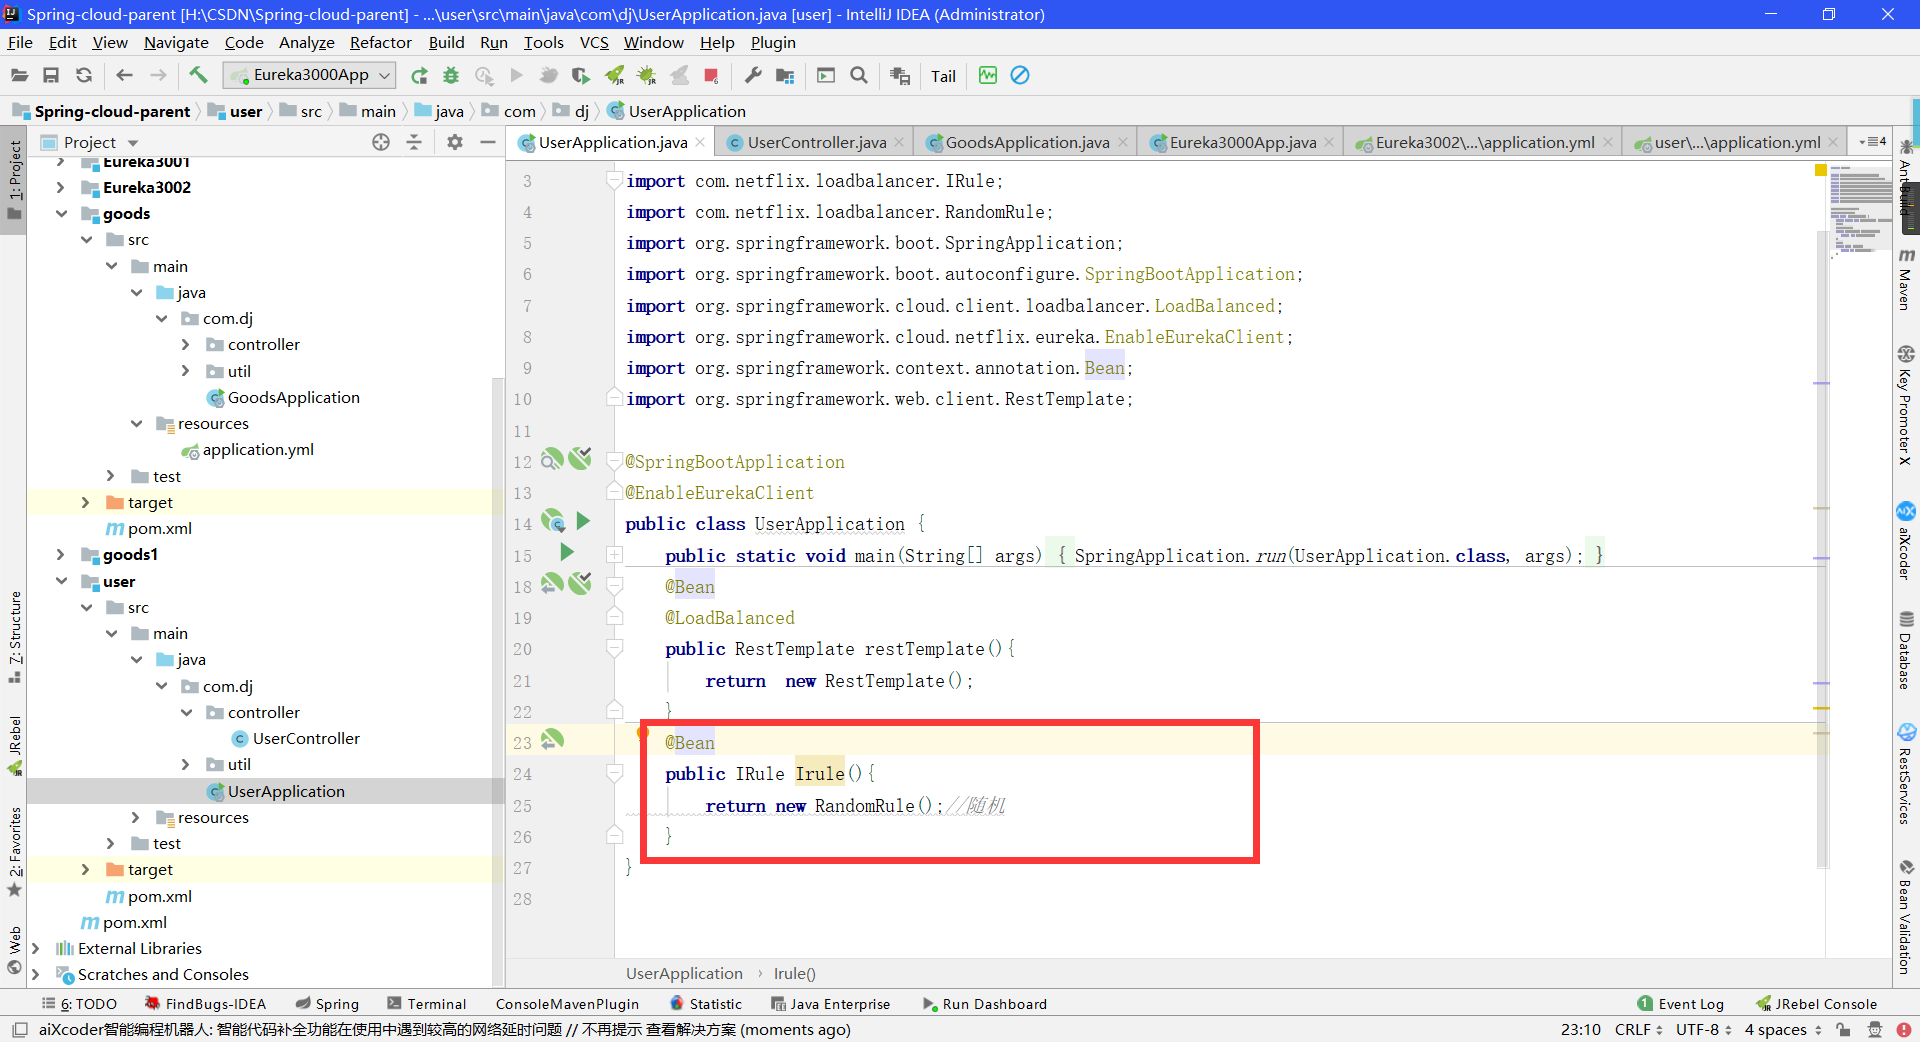Collapse the goods module tree node
The image size is (1920, 1042).
coord(61,213)
